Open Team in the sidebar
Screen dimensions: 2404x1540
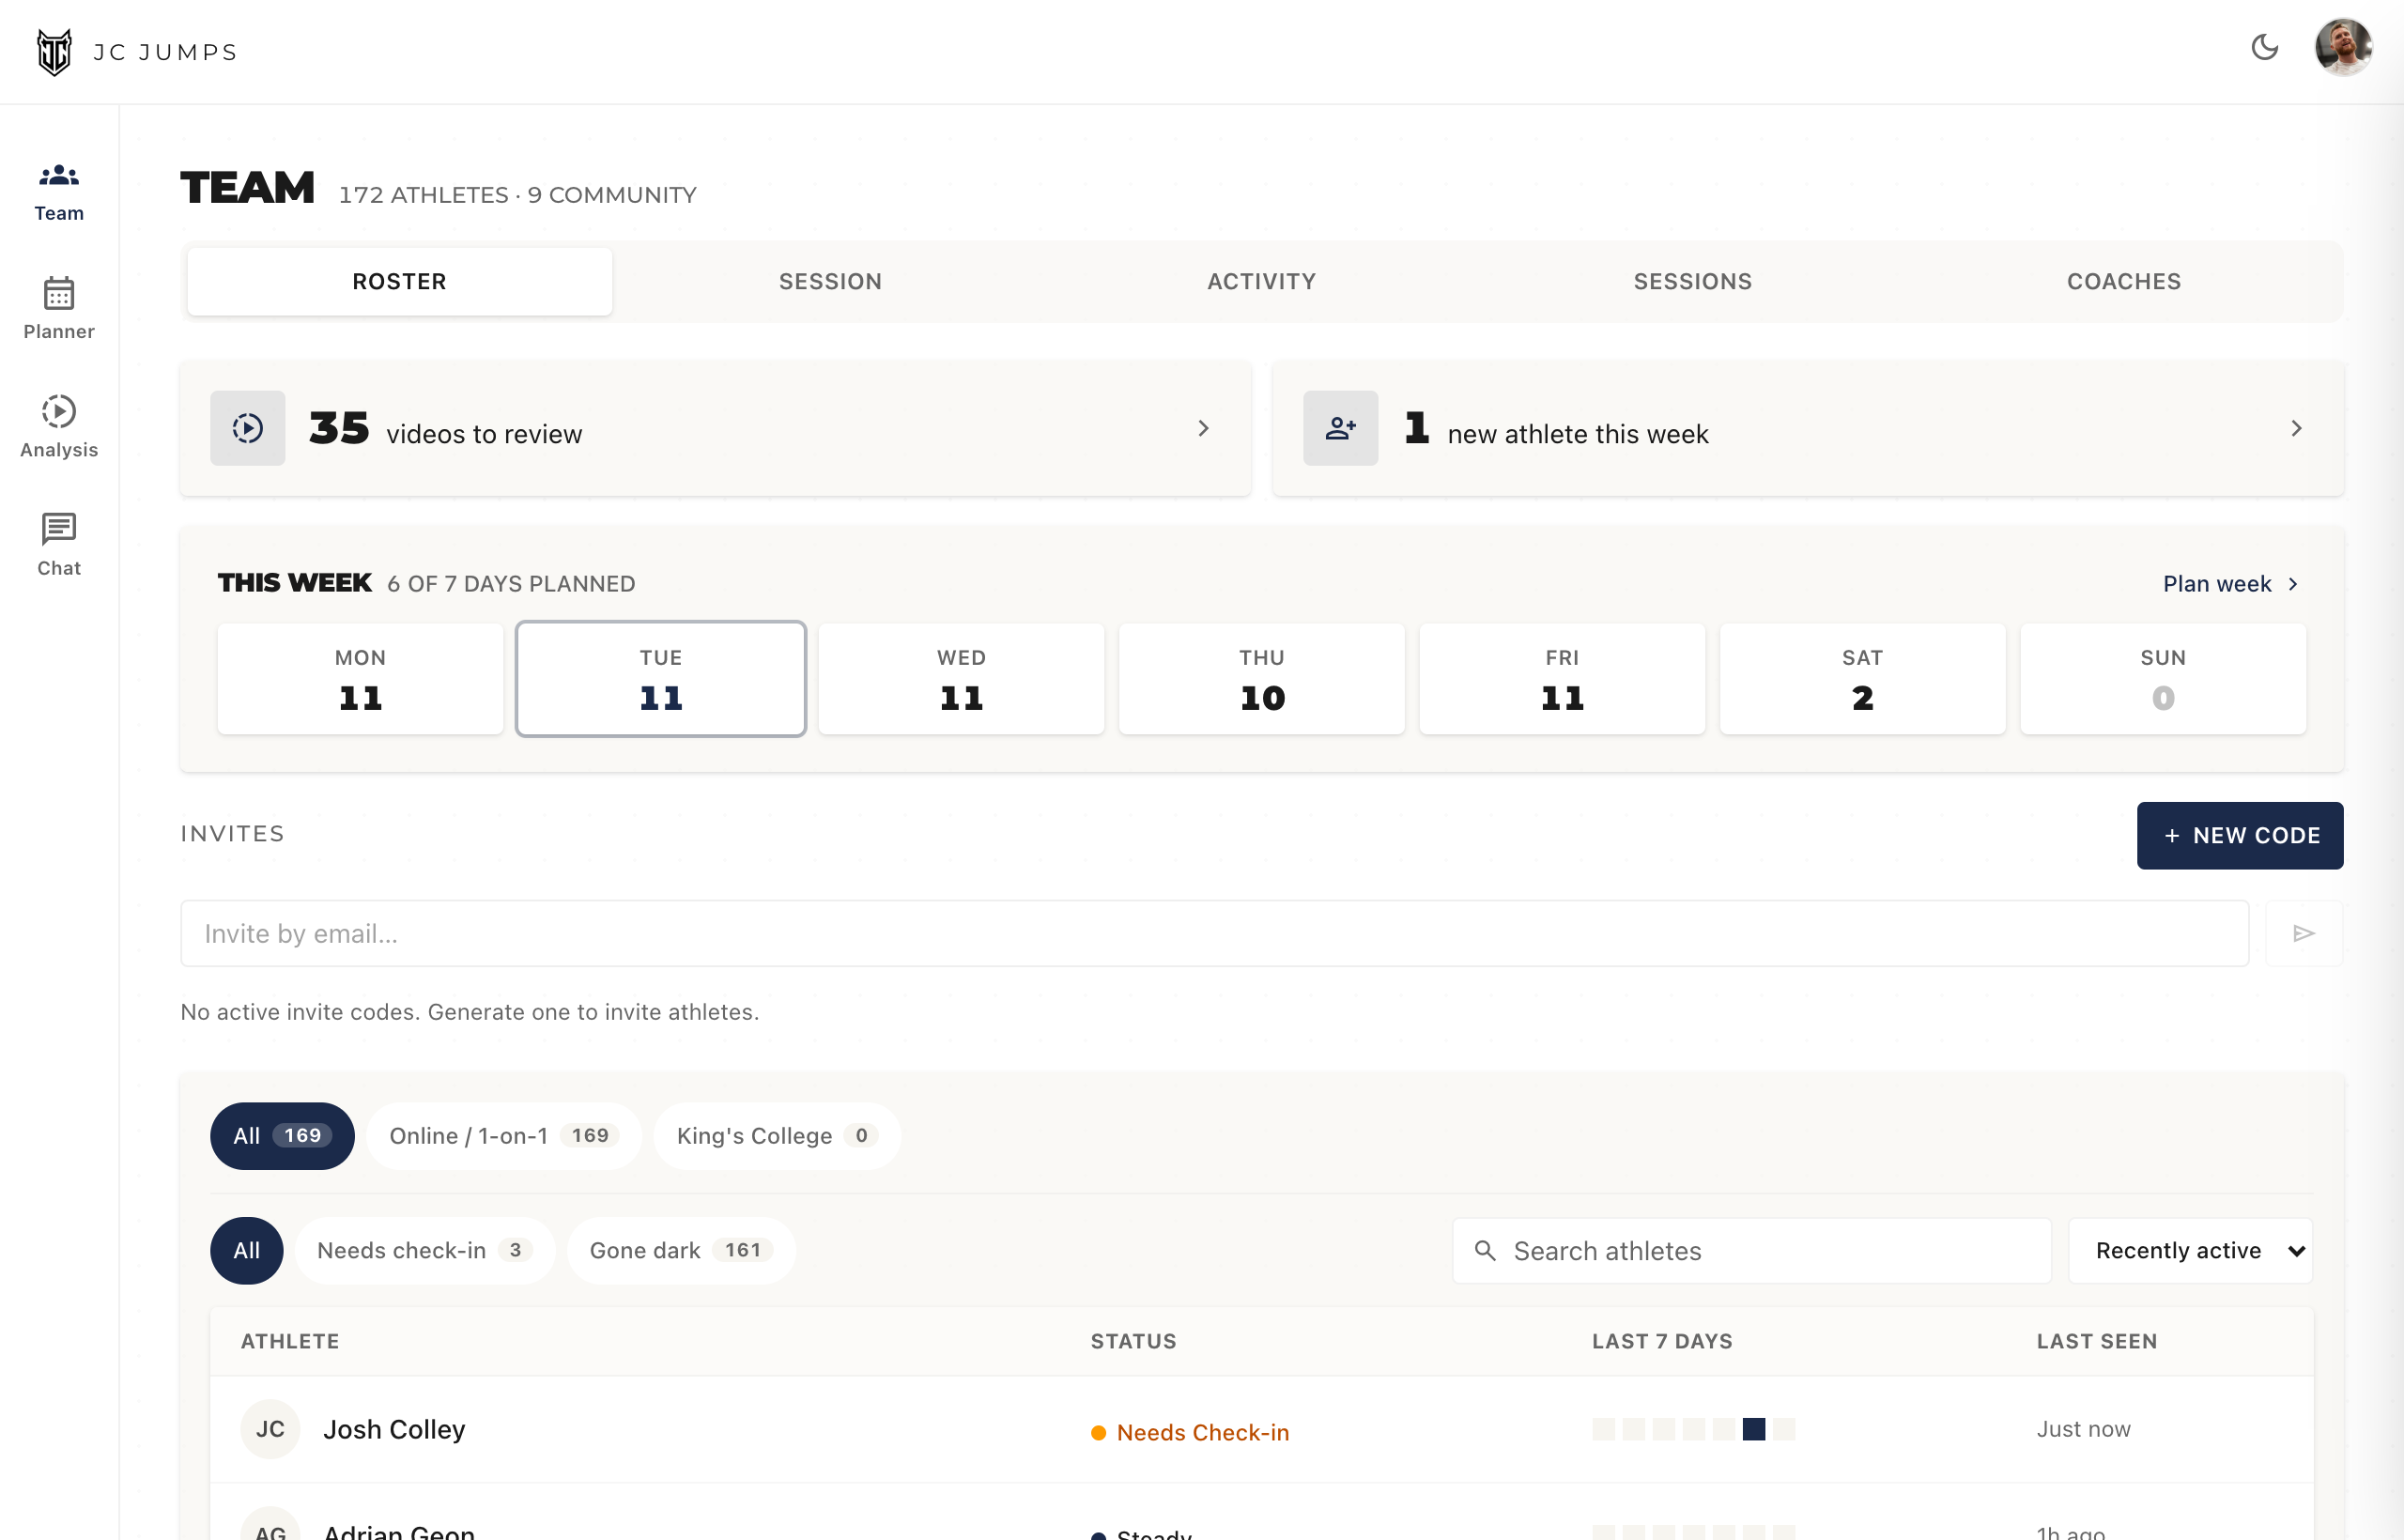pos(59,192)
